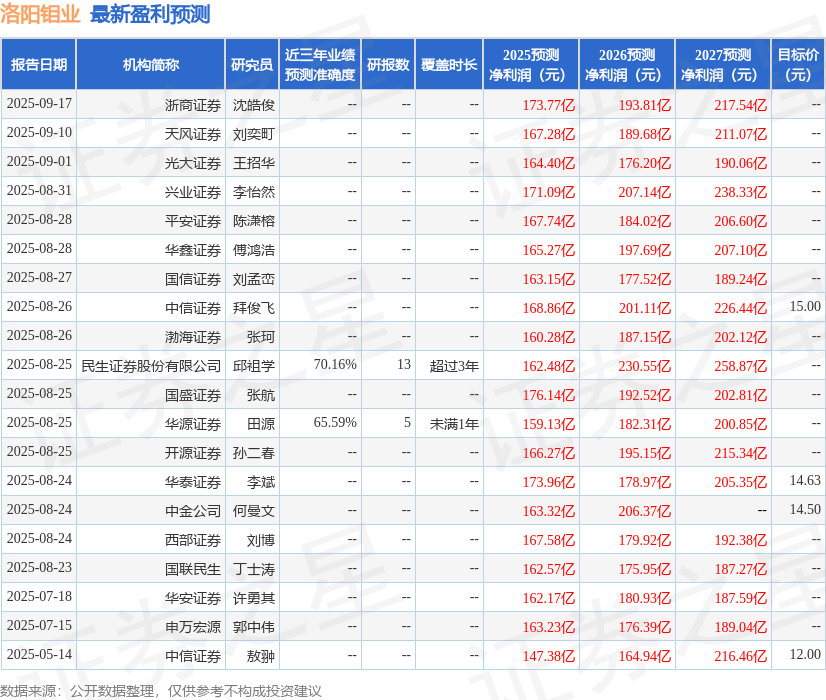
Task: Click researcher 田源 of 华源证券
Action: 262,424
